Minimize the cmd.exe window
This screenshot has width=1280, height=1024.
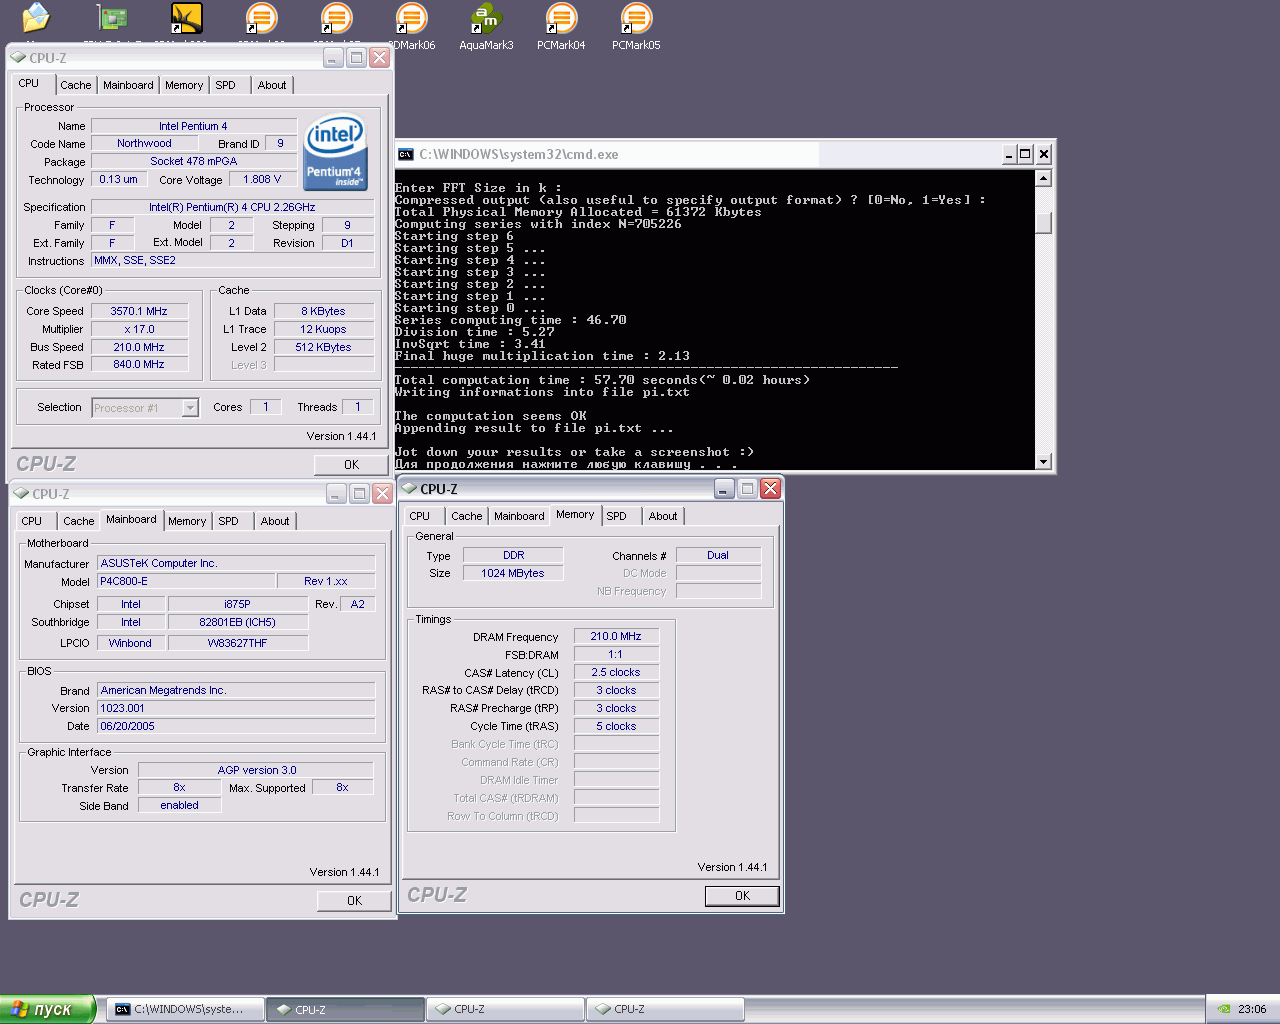pos(1009,154)
